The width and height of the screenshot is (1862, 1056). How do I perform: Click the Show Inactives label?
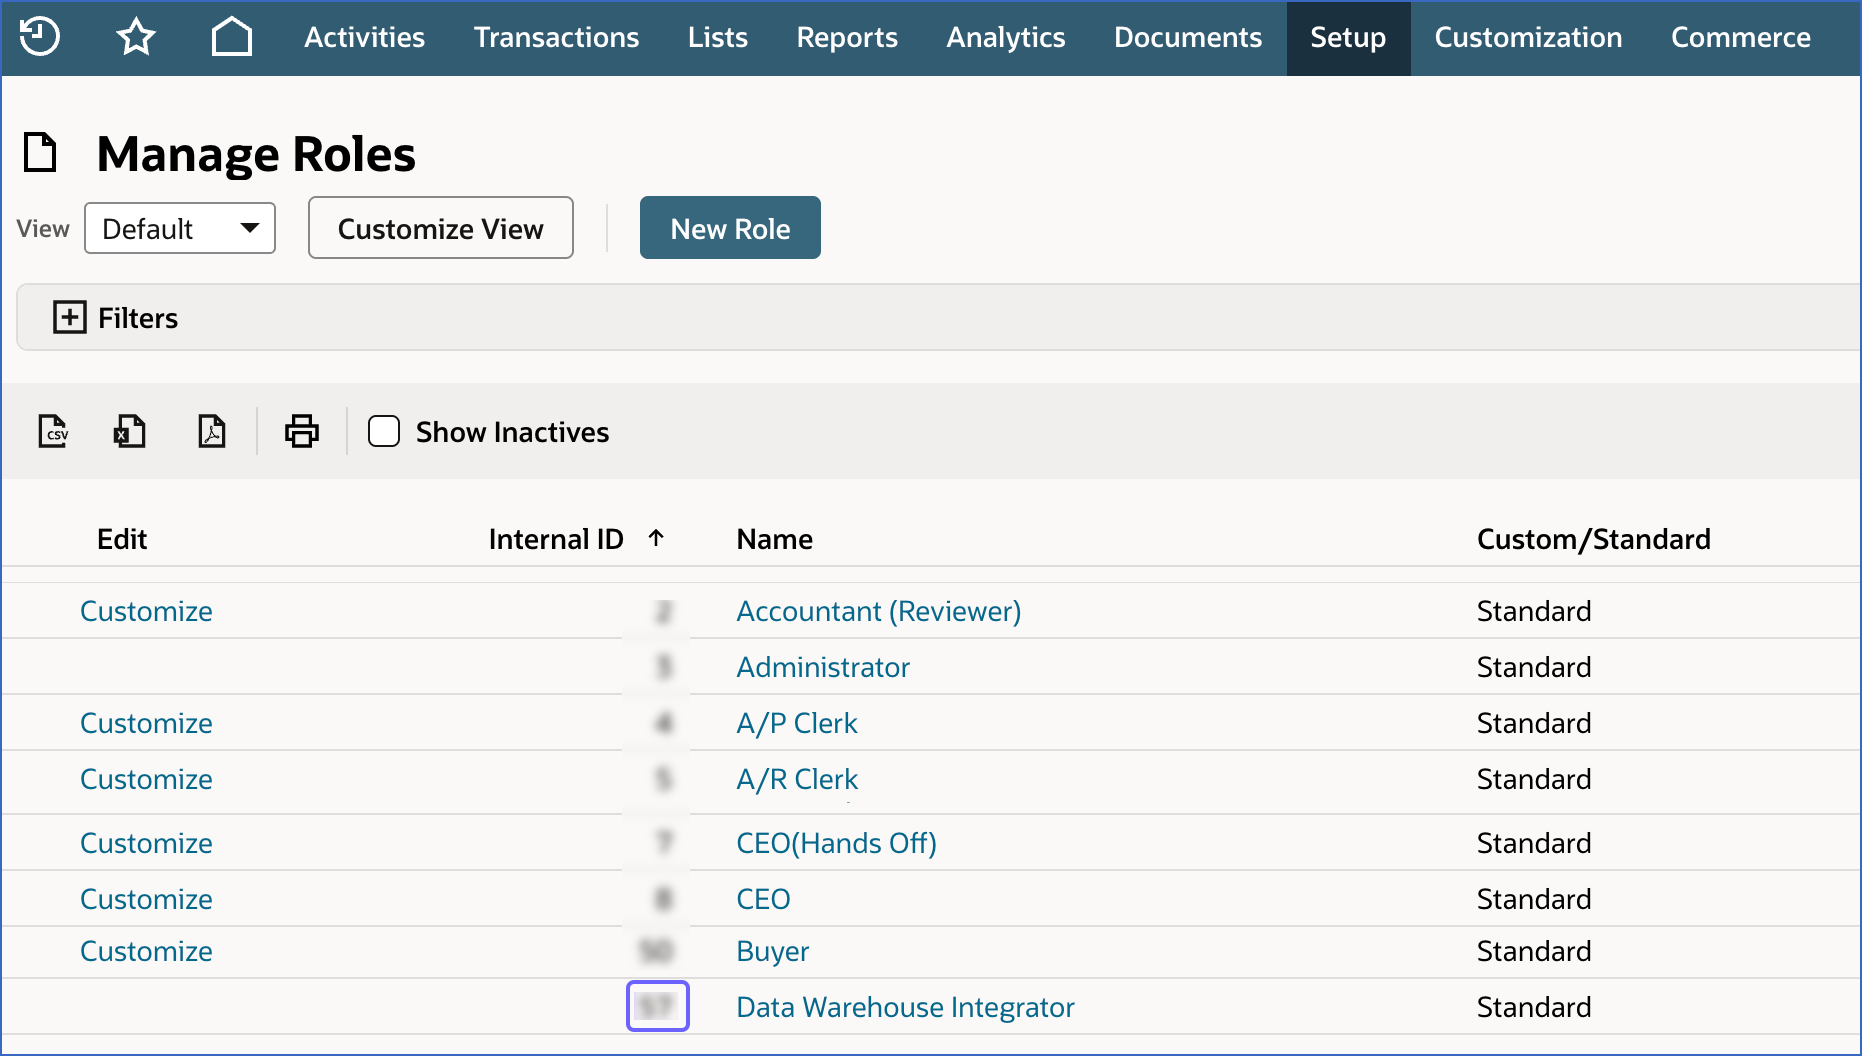coord(512,432)
